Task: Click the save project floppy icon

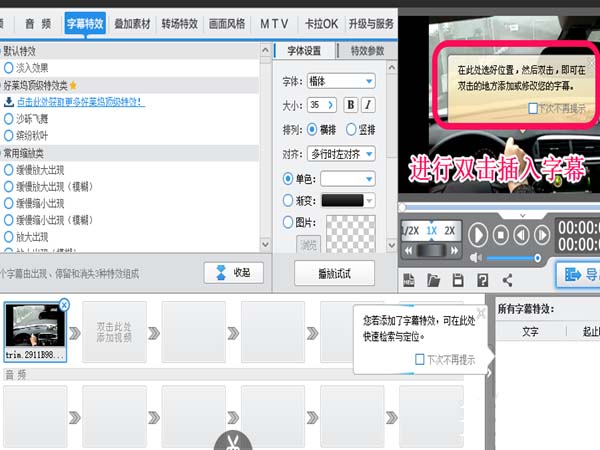Action: pyautogui.click(x=457, y=280)
